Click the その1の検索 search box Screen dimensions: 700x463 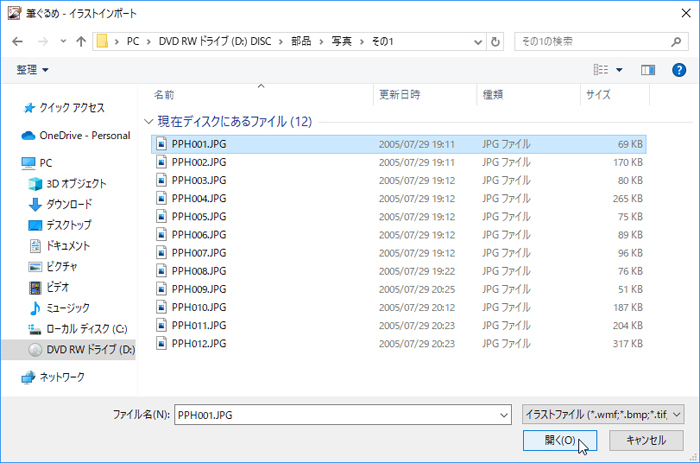(x=600, y=42)
